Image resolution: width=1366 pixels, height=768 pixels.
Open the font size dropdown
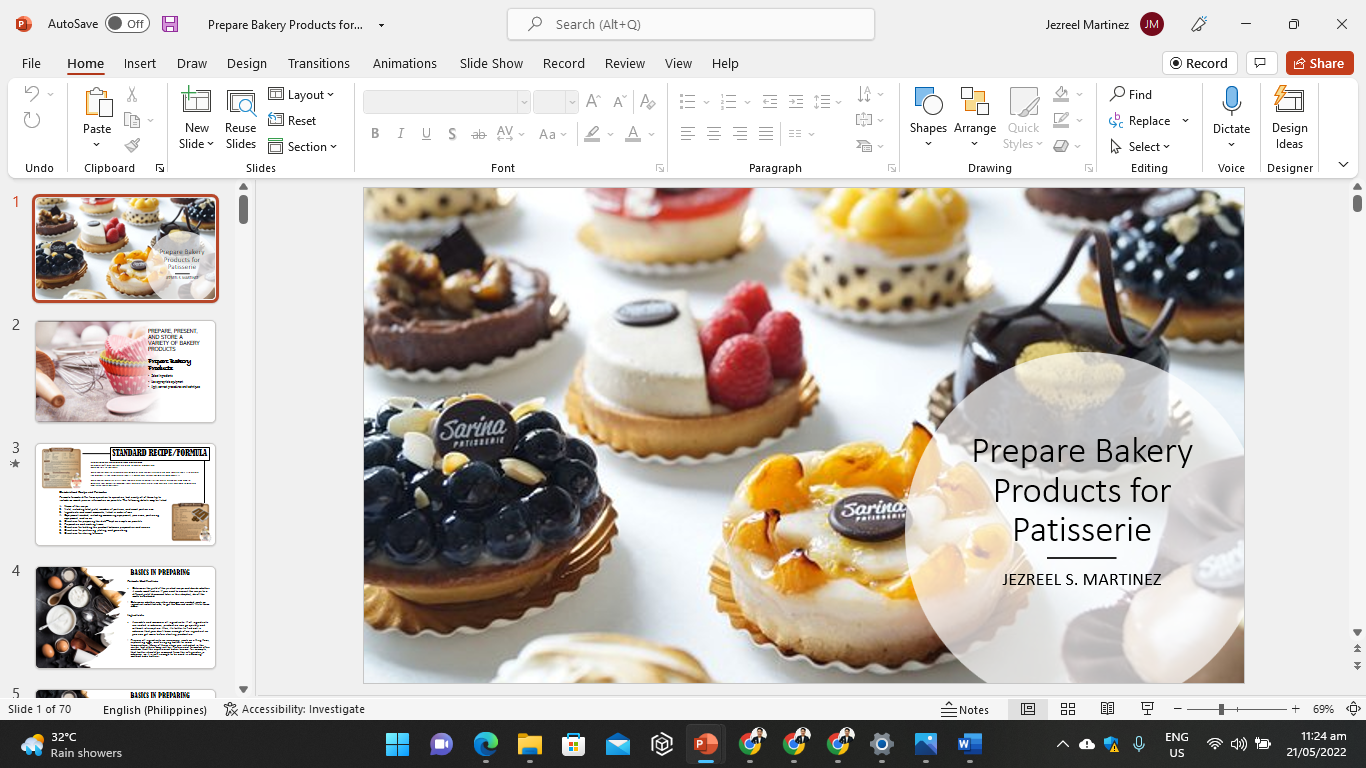pos(572,102)
